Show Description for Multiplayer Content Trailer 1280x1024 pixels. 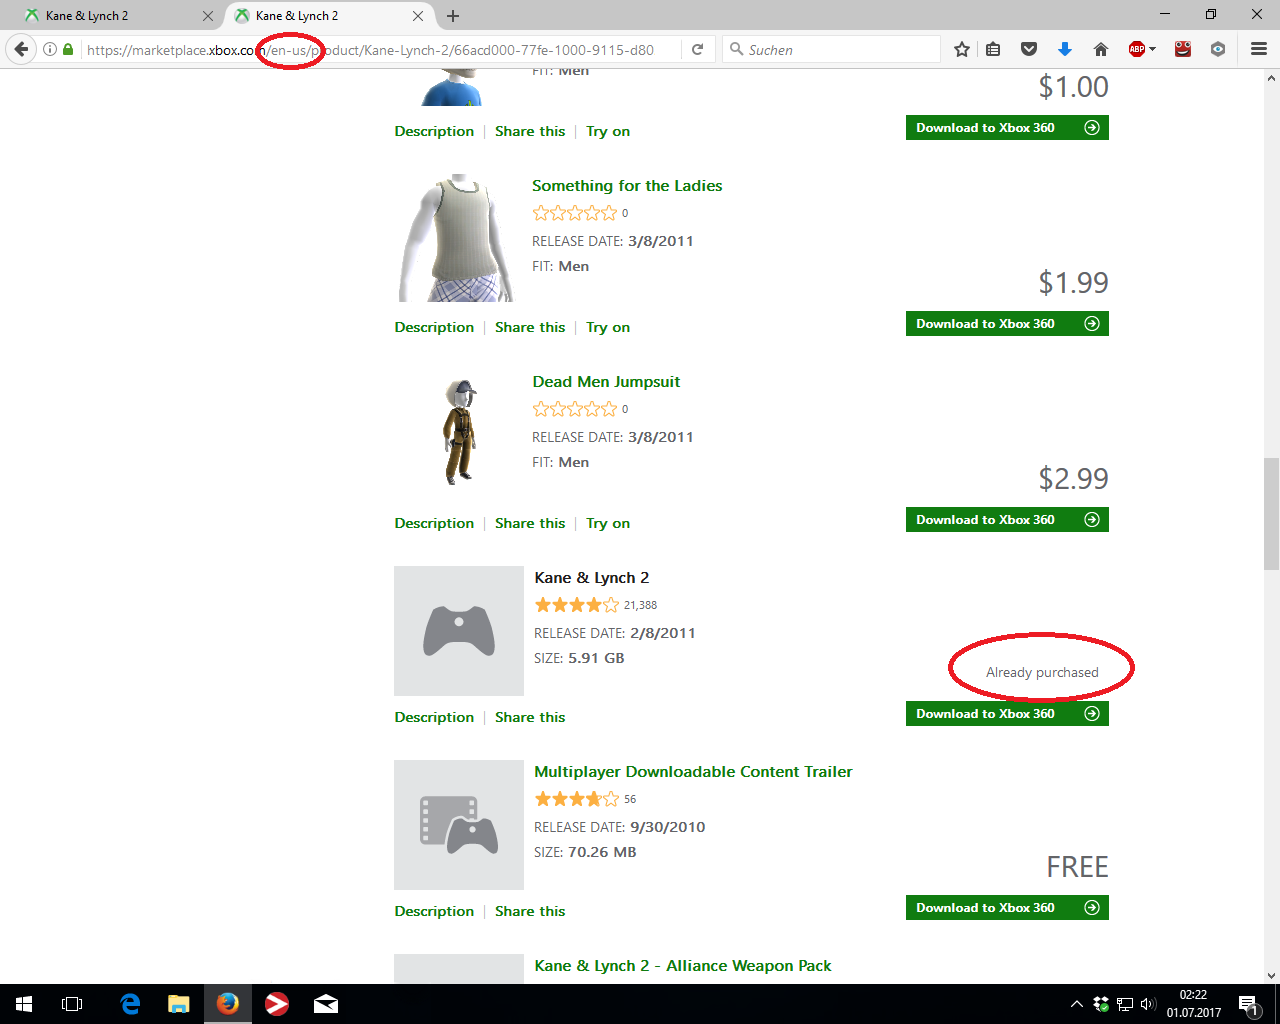(x=434, y=912)
